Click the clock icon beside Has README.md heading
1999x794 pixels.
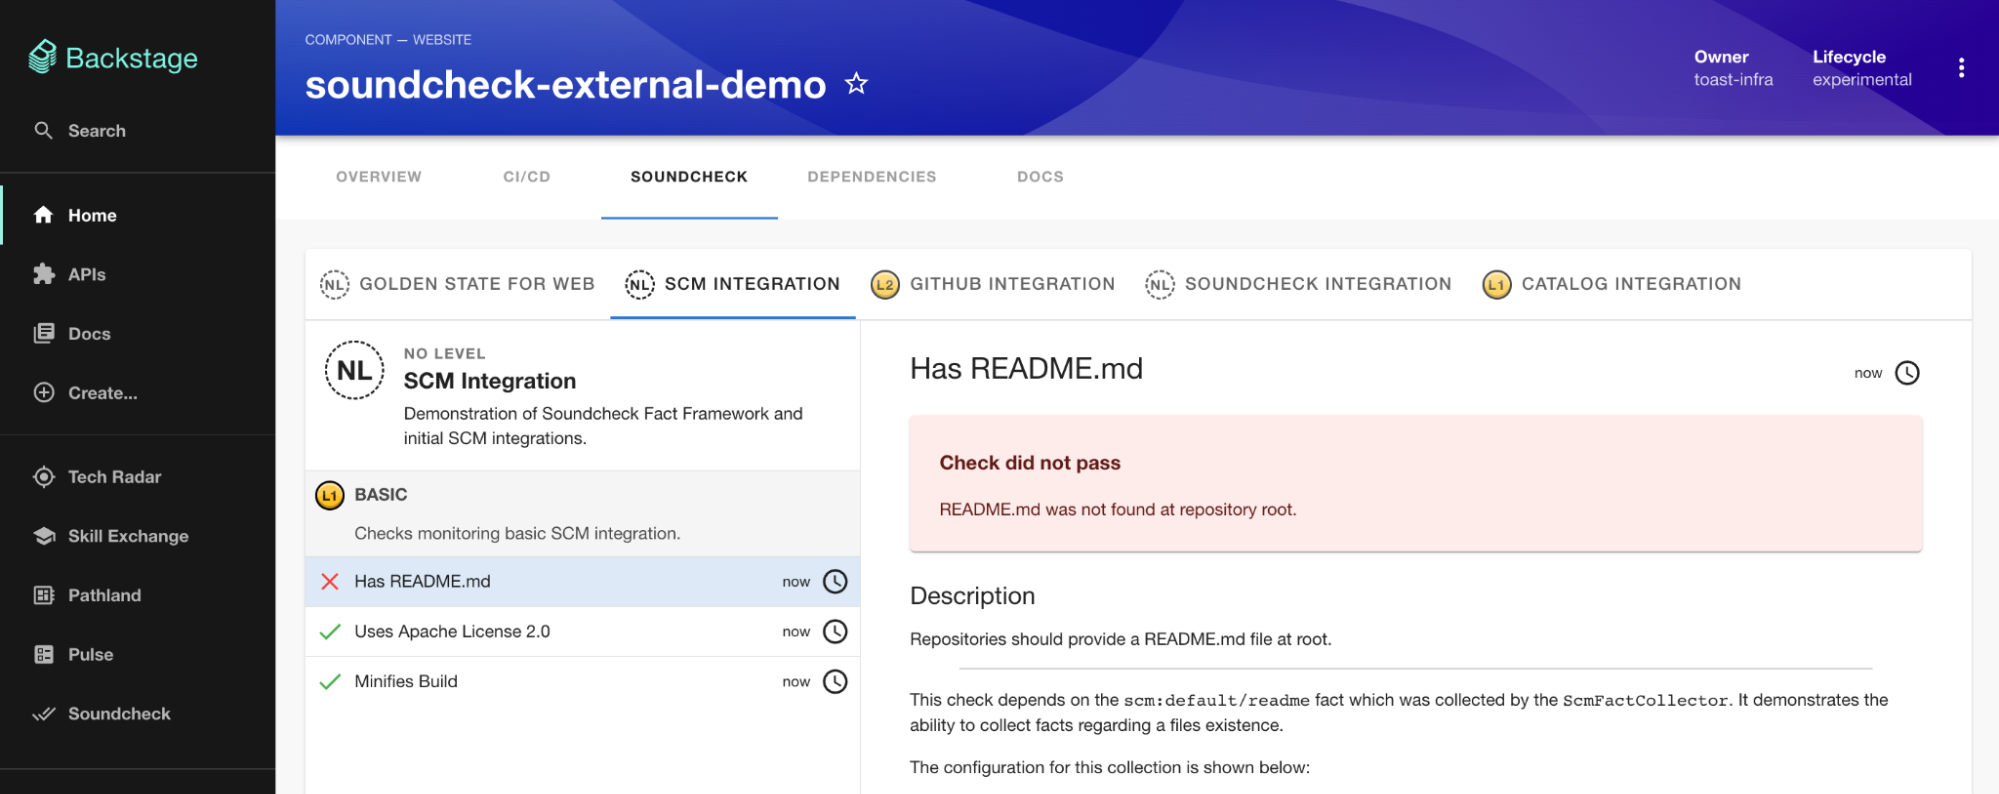1907,373
